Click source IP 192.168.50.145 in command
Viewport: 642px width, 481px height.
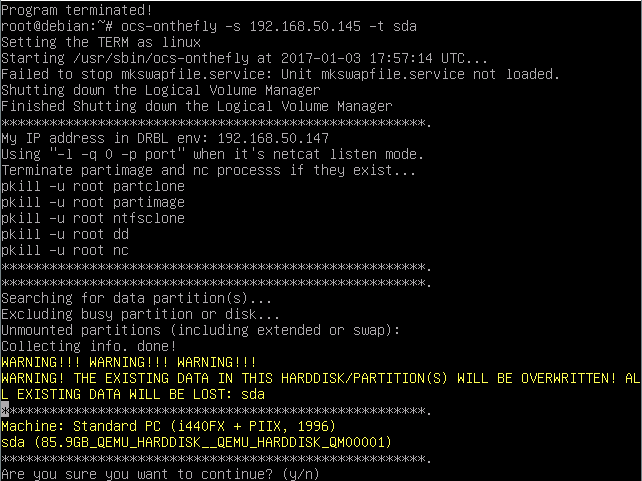(x=305, y=27)
